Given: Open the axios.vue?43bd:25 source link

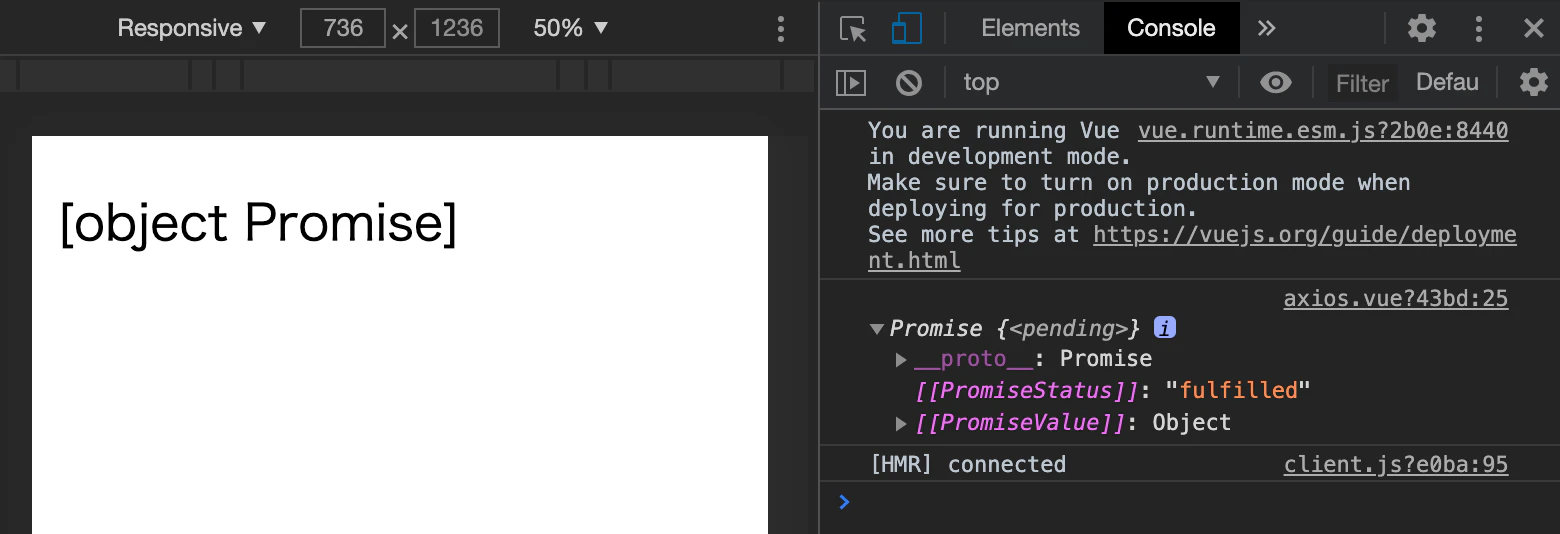Looking at the screenshot, I should [x=1395, y=298].
